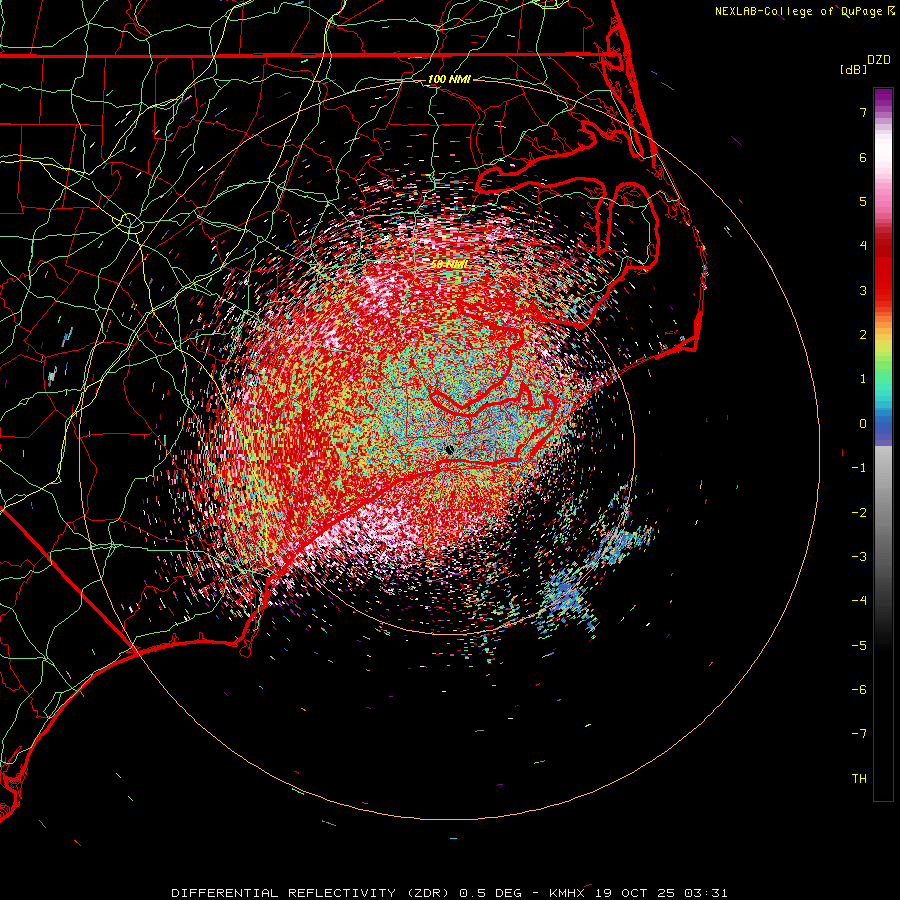Click the radar site marker at echo center
The height and width of the screenshot is (900, 900).
[449, 450]
